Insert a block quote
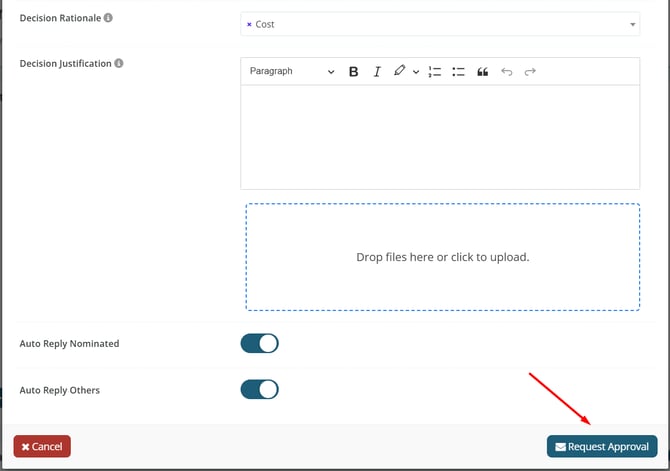Viewport: 670px width, 471px height. click(x=483, y=72)
